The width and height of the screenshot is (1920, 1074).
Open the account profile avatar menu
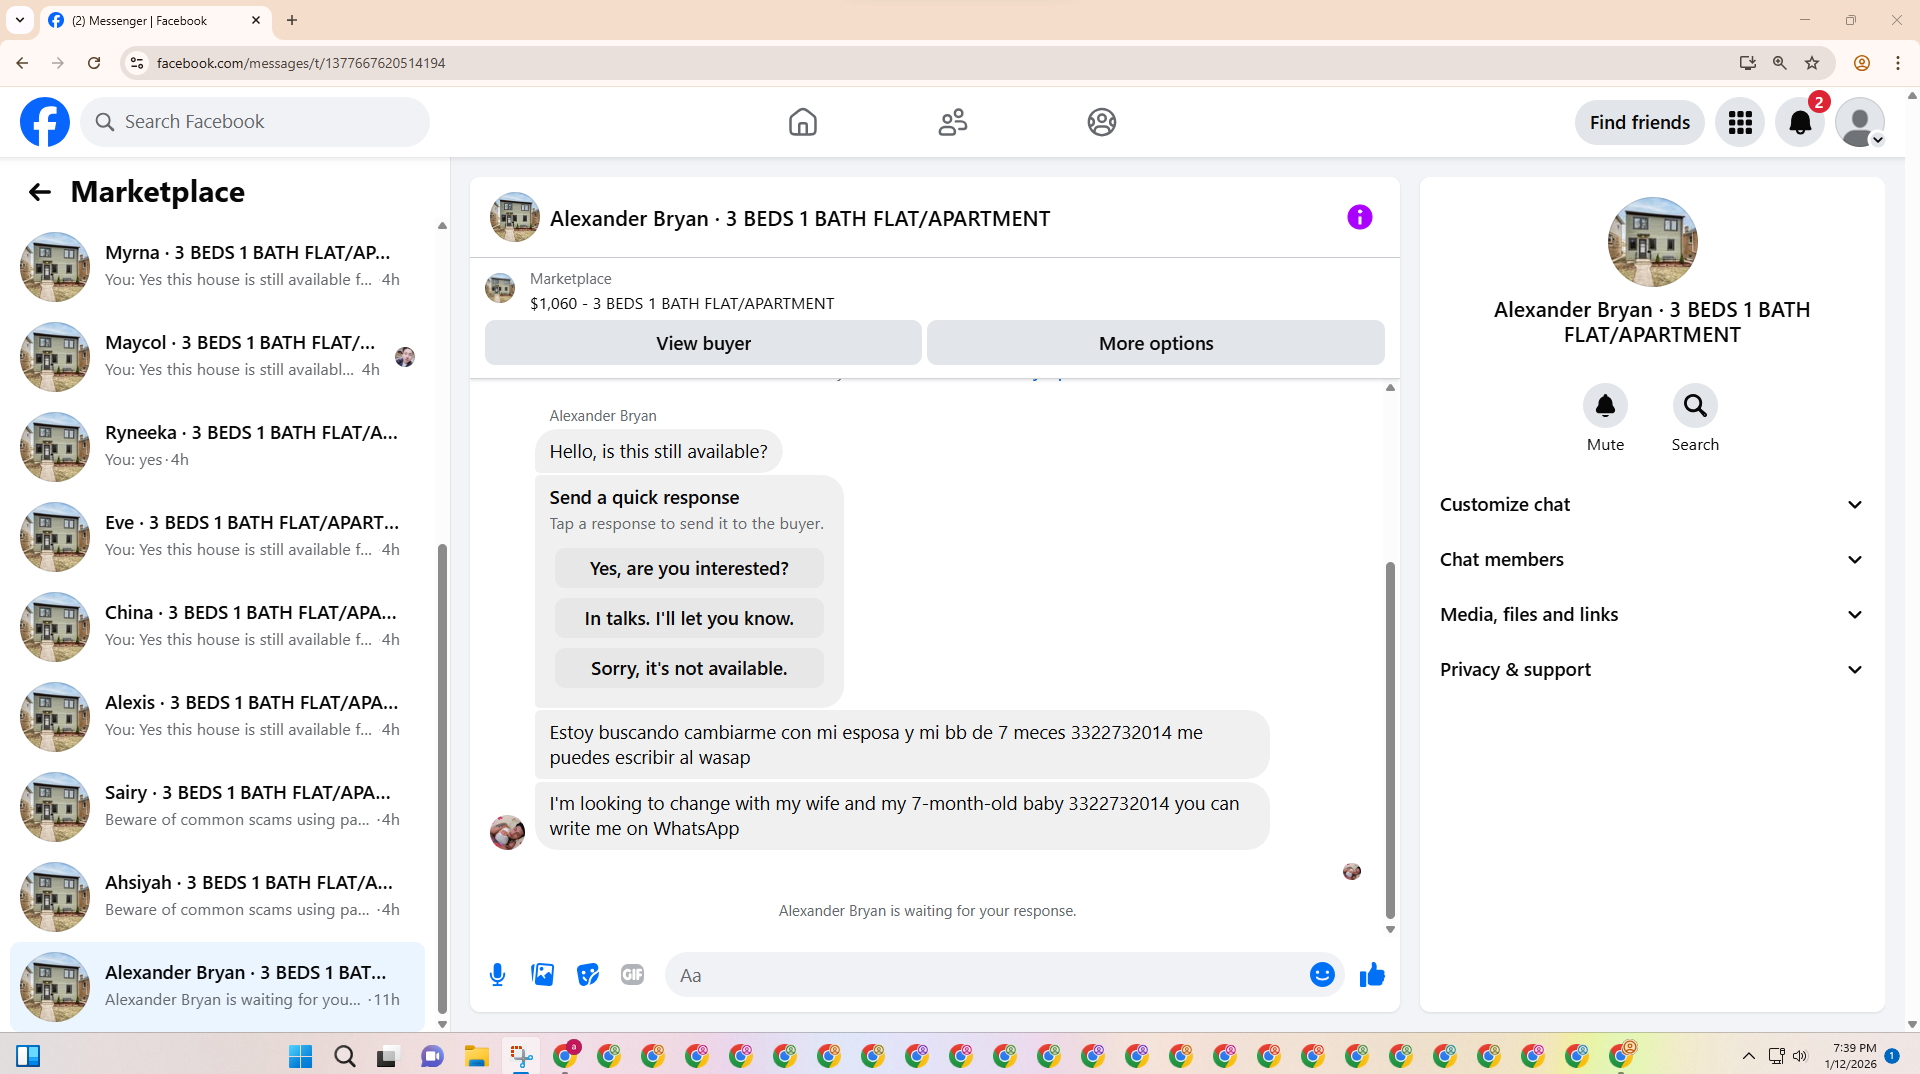[1860, 122]
